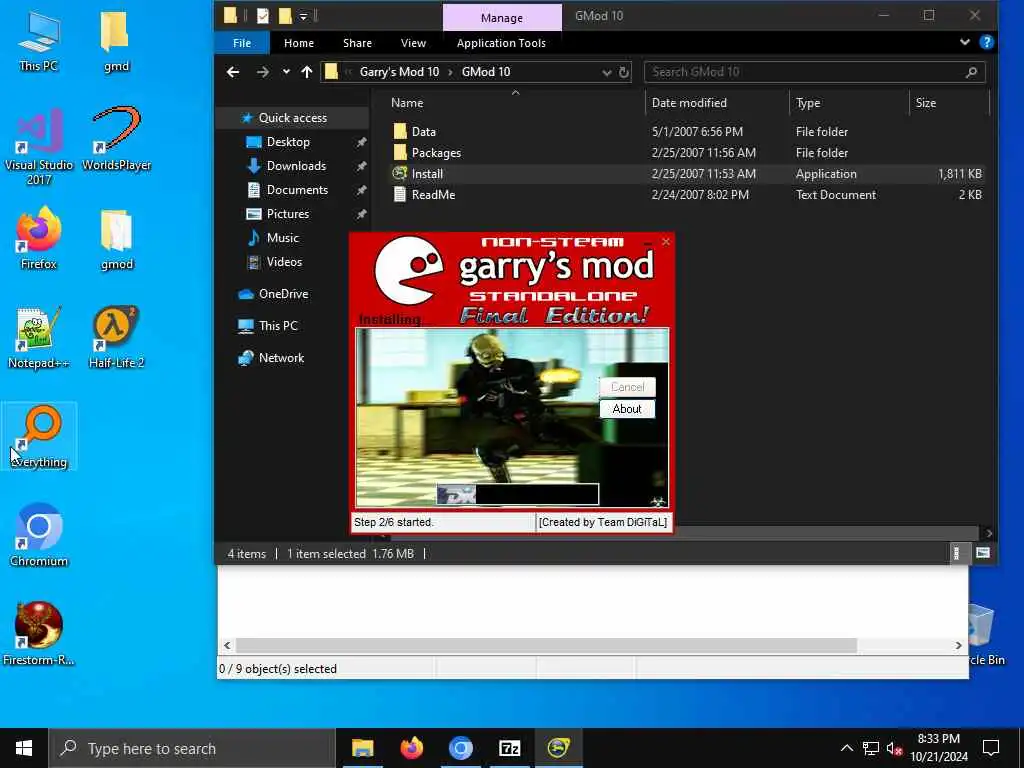Click the installer progress bar
1024x768 pixels.
[x=517, y=494]
